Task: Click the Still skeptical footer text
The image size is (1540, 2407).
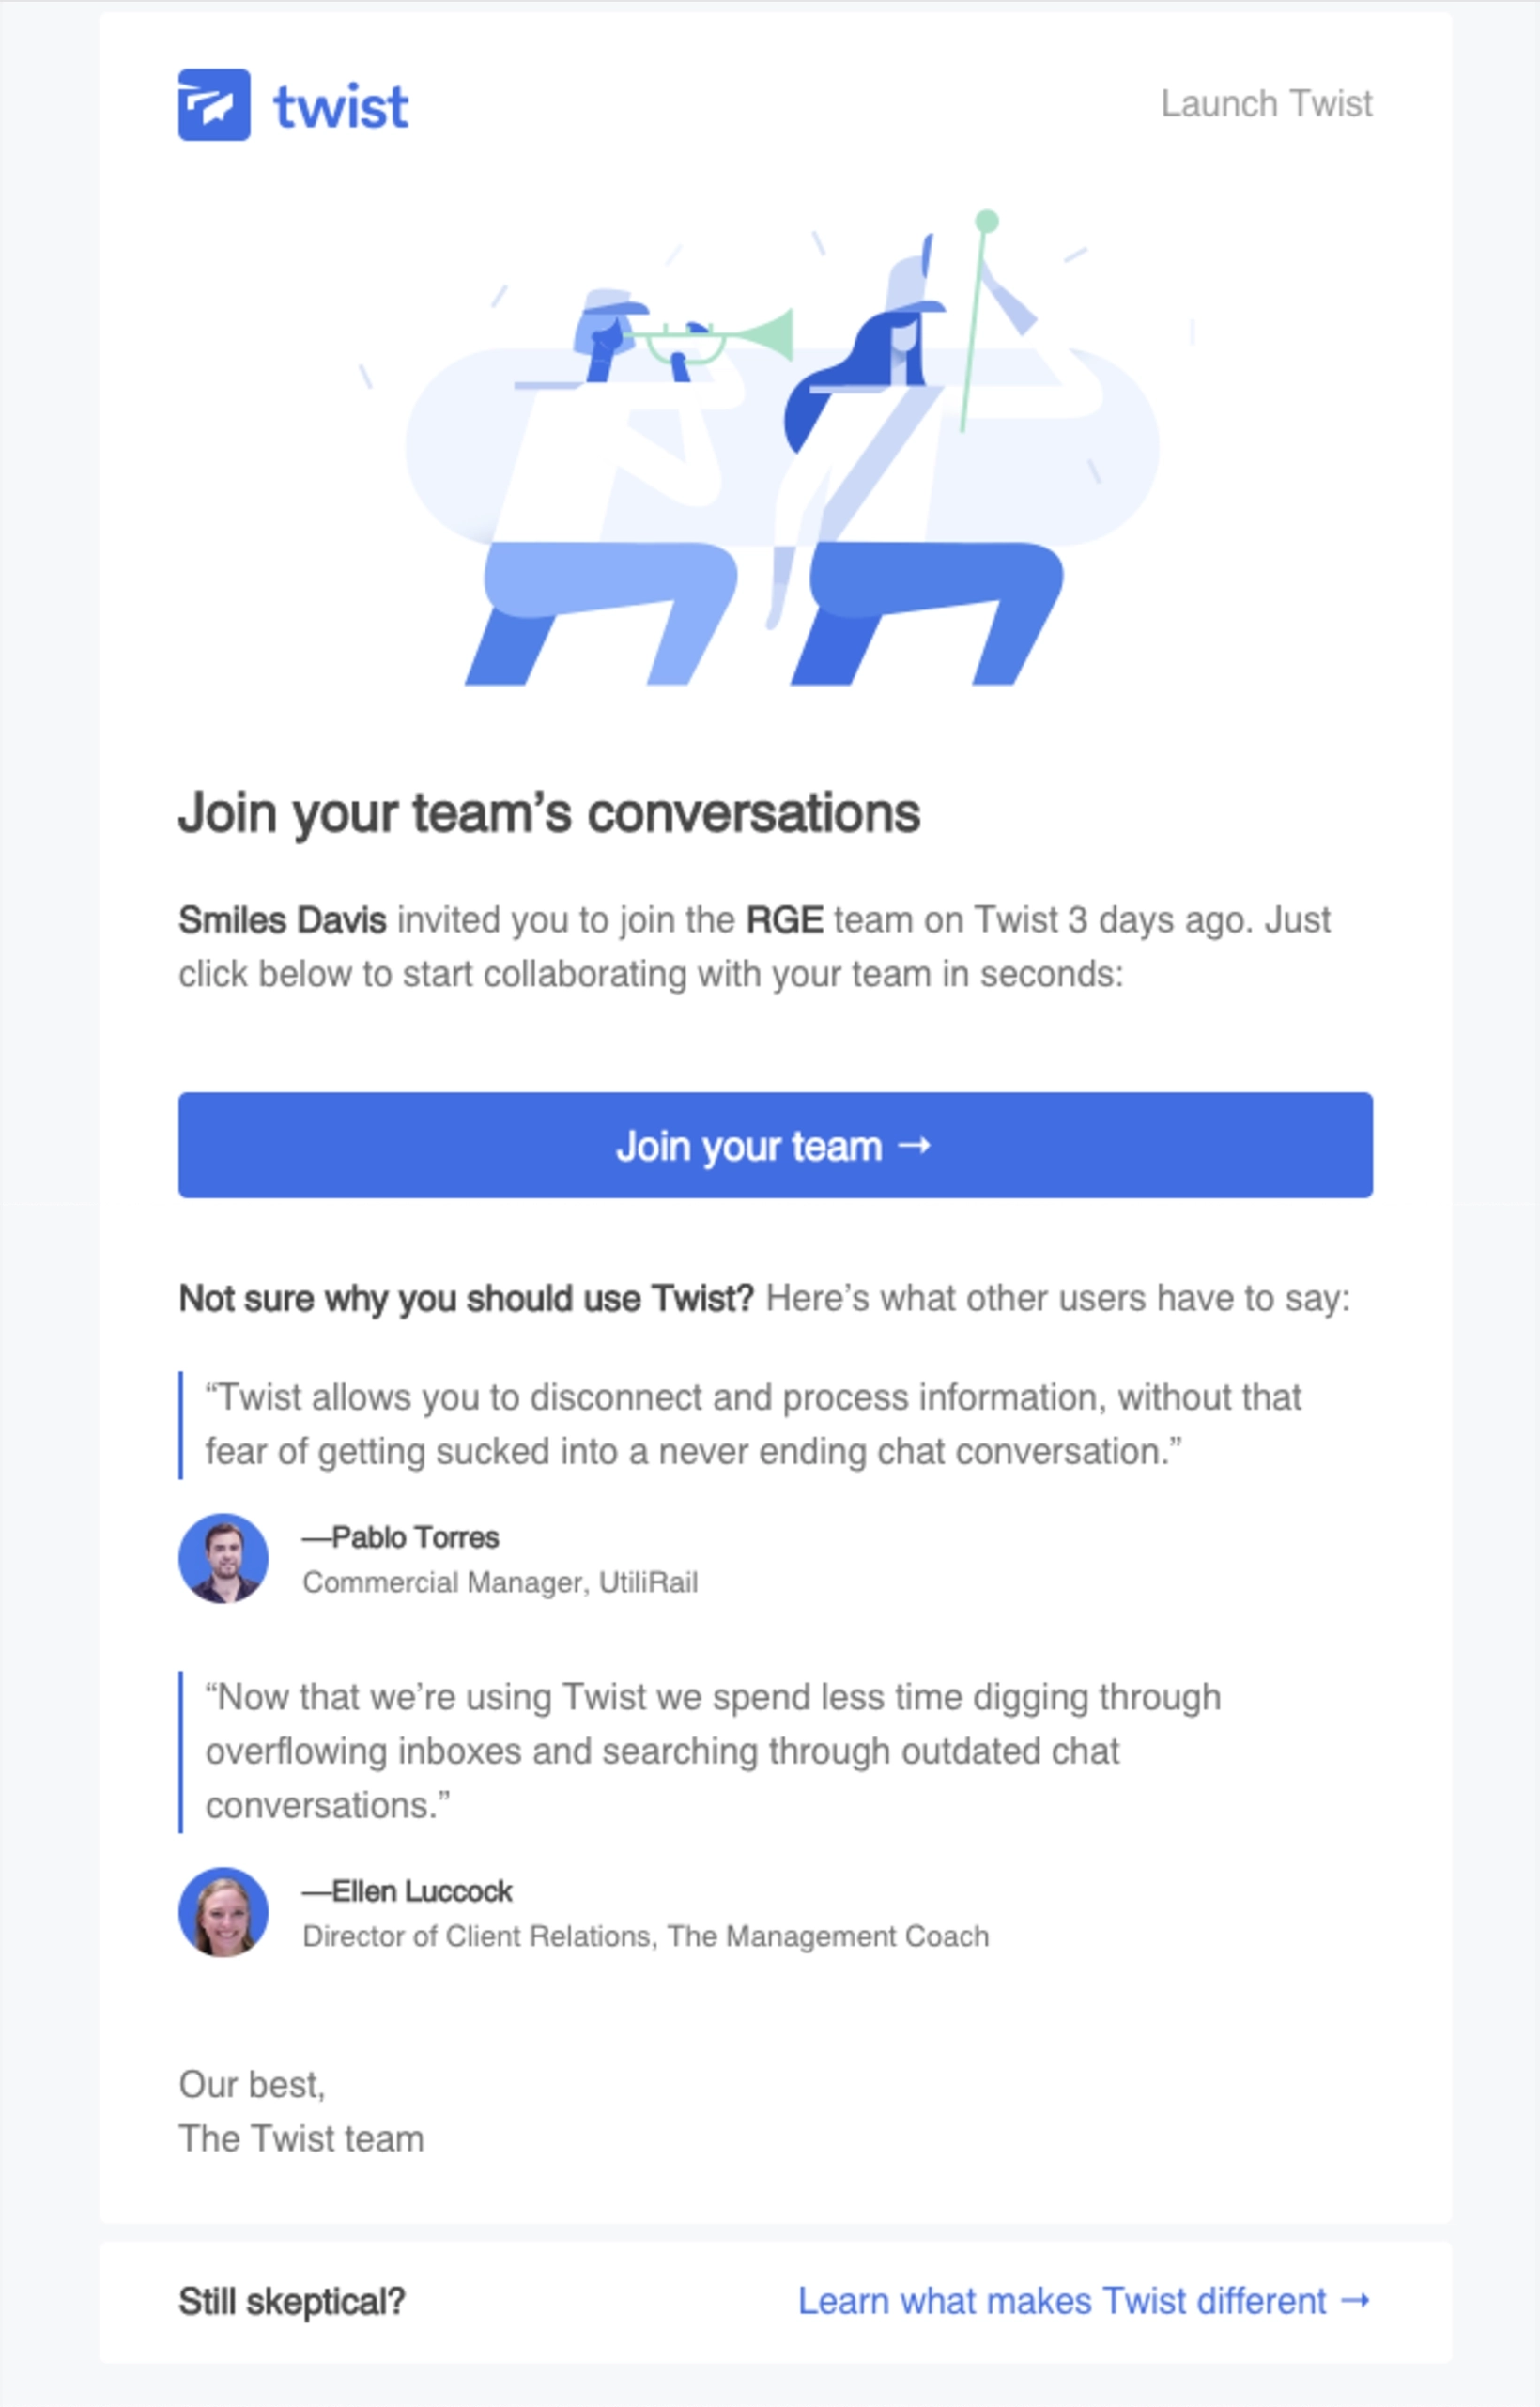Action: (293, 2300)
